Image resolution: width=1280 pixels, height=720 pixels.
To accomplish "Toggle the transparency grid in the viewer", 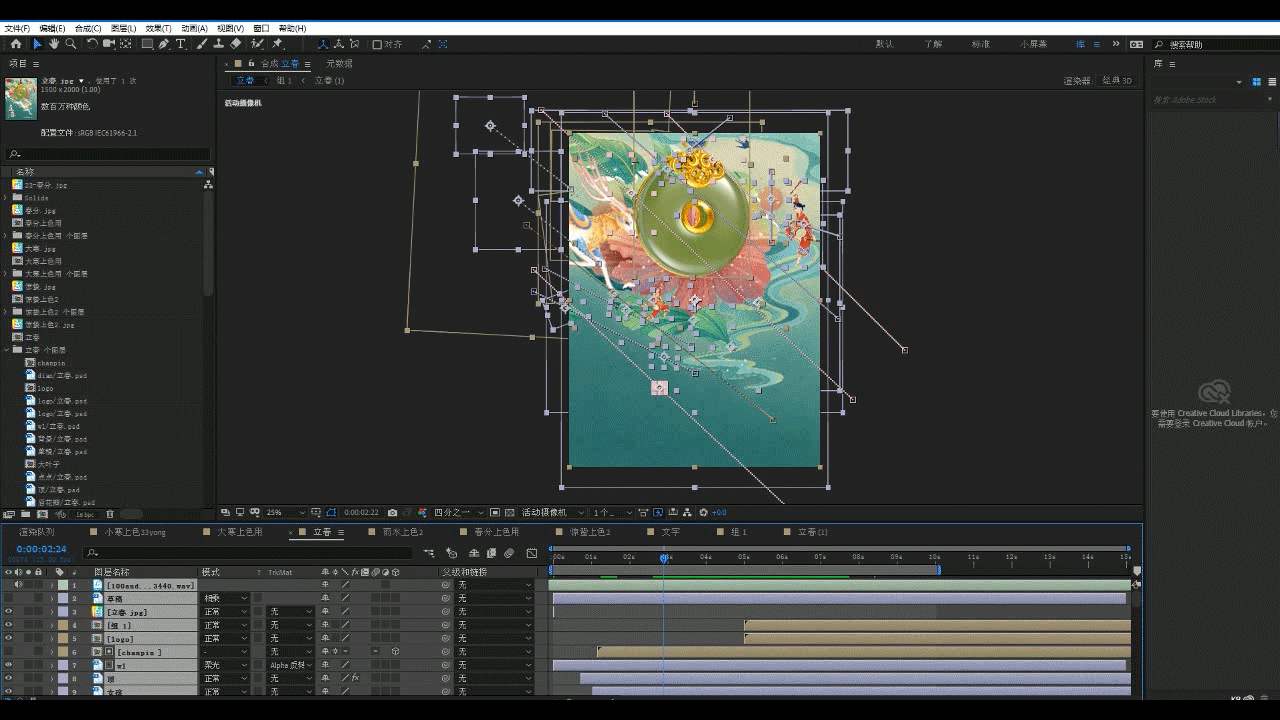I will 509,512.
